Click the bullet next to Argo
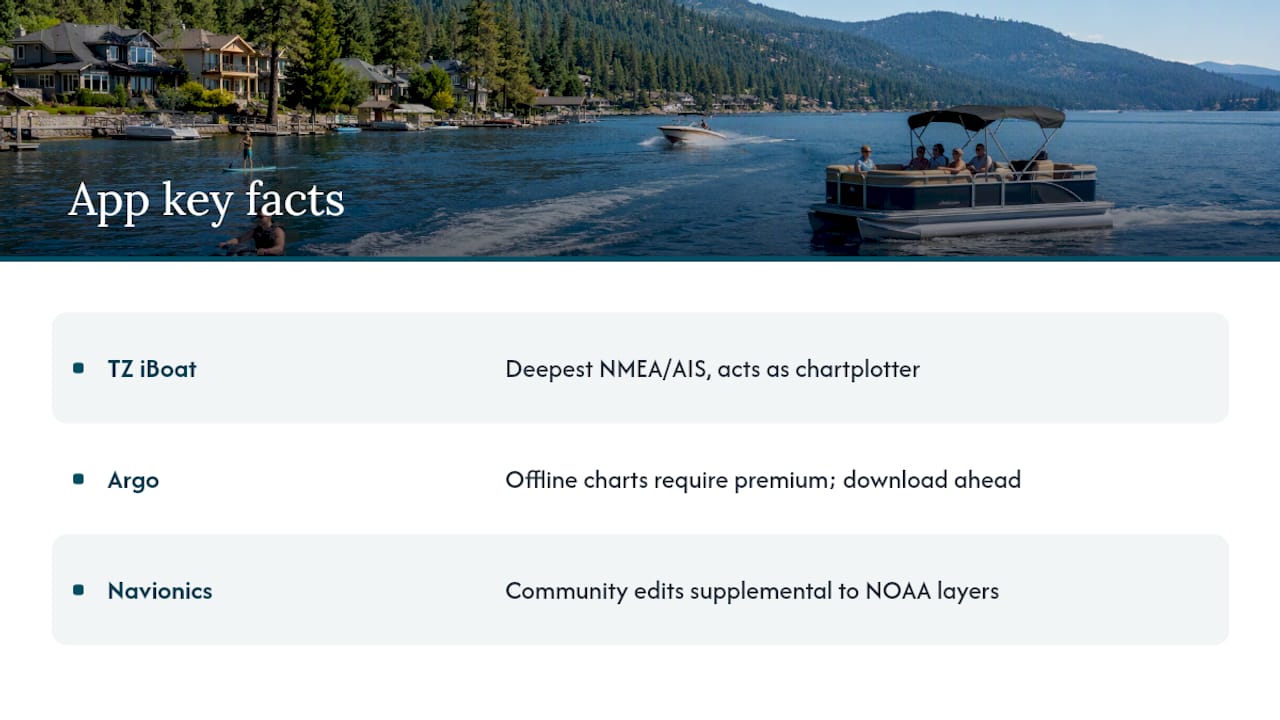The image size is (1280, 720). (x=78, y=479)
